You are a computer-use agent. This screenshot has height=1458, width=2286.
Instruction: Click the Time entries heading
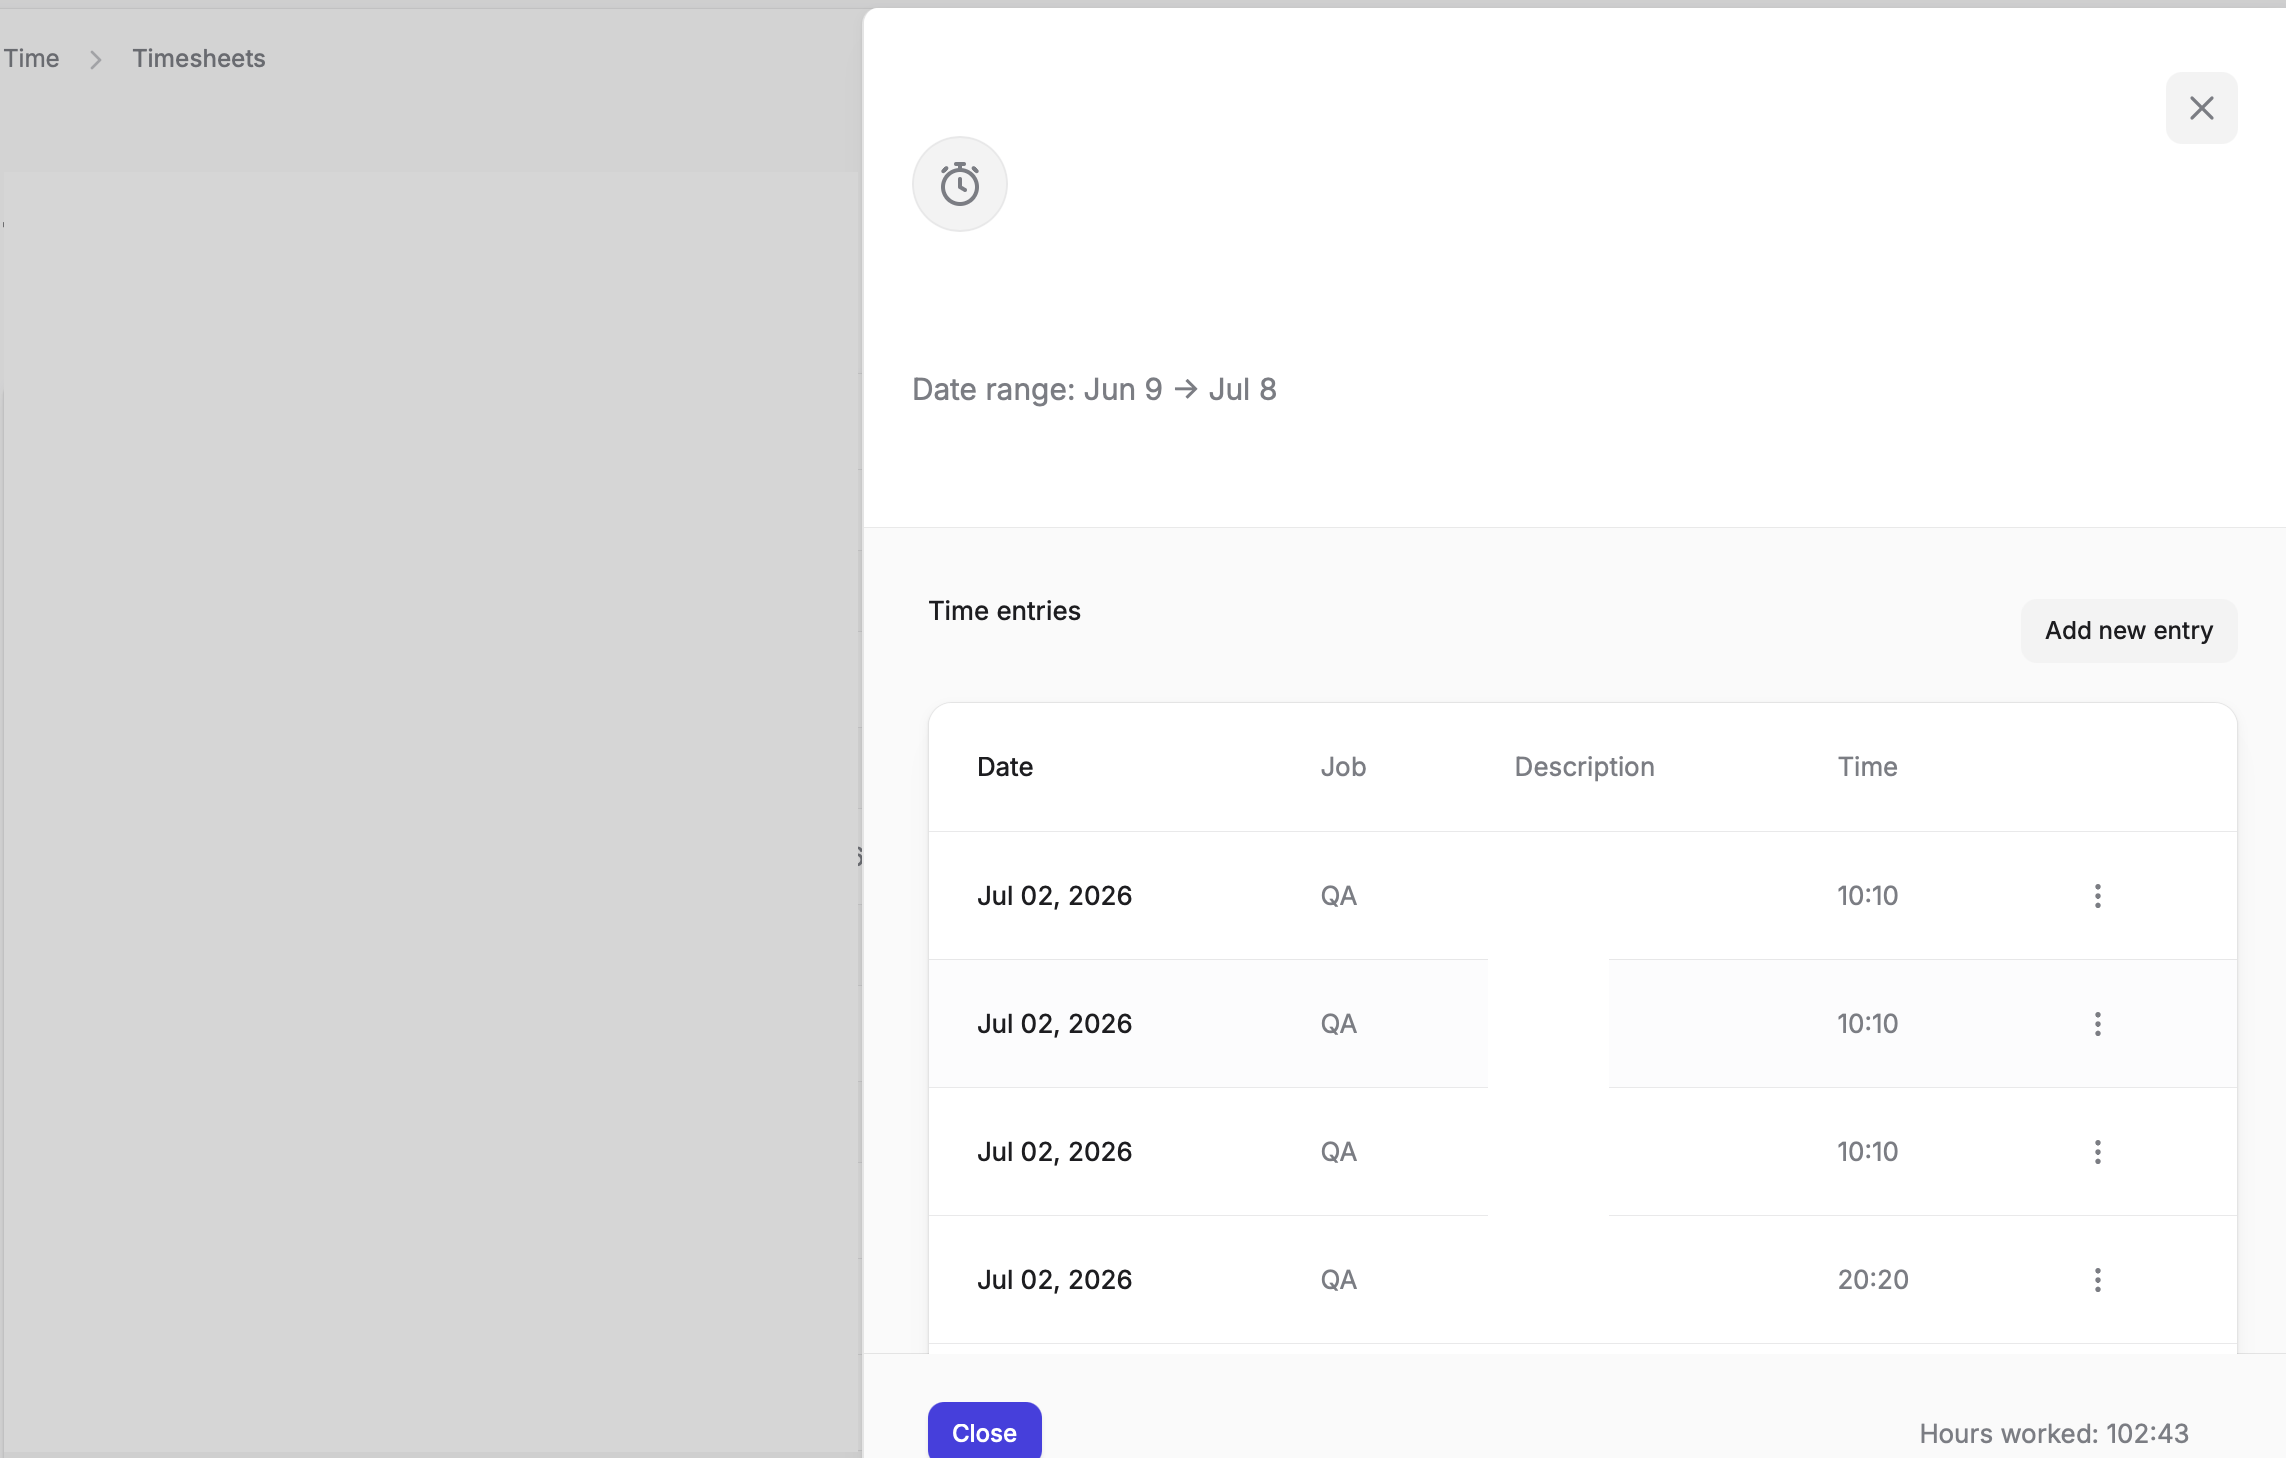point(1004,611)
